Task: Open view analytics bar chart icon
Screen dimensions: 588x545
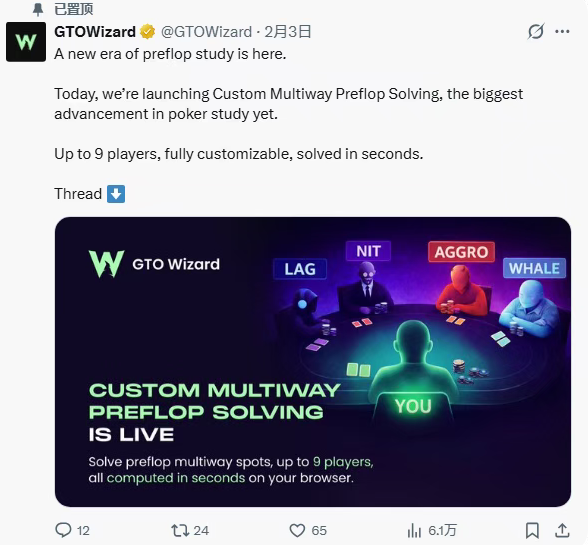Action: (x=414, y=530)
